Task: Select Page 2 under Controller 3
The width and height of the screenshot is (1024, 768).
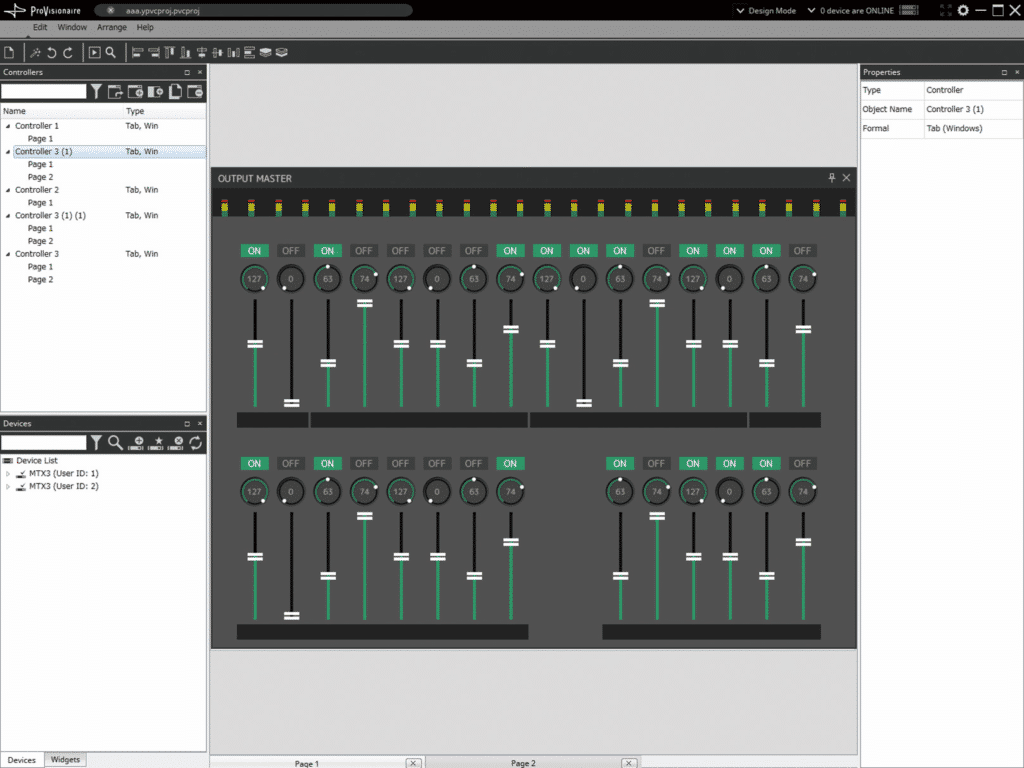Action: 40,279
